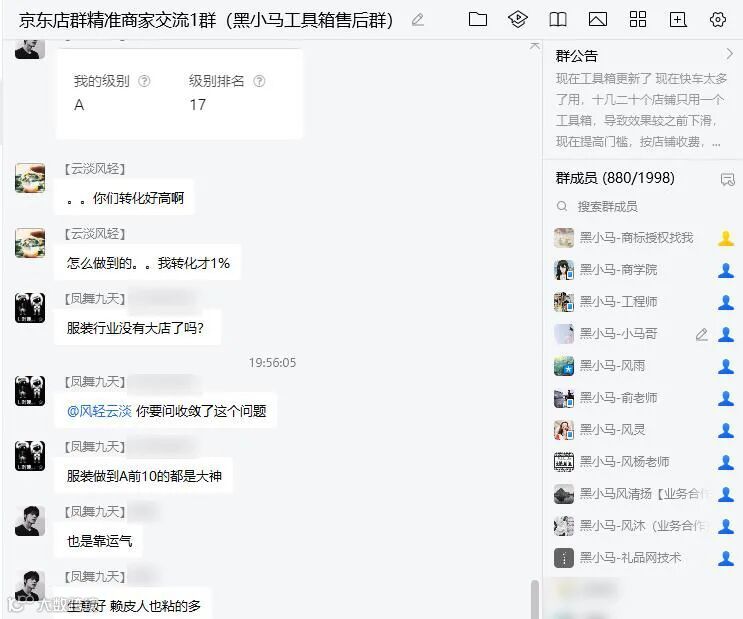
Task: Click 云淡风轻 avatar beside 你们转化好高啊
Action: pyautogui.click(x=30, y=178)
